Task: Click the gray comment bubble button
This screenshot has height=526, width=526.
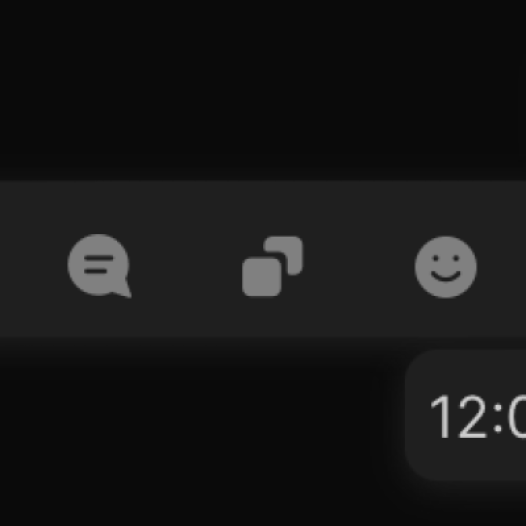Action: 99,266
